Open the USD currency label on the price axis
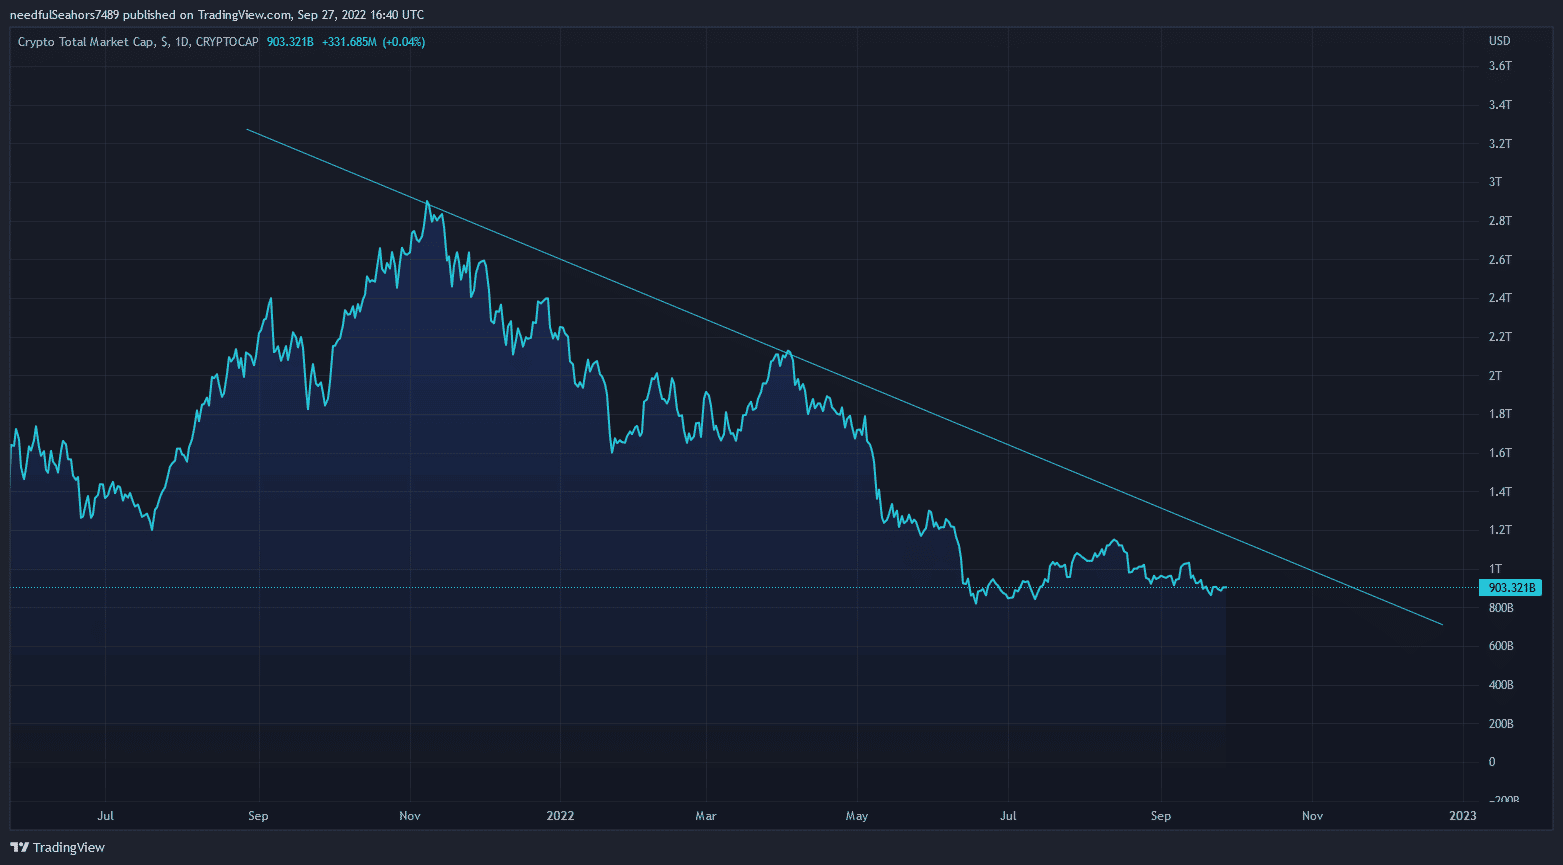 tap(1499, 41)
